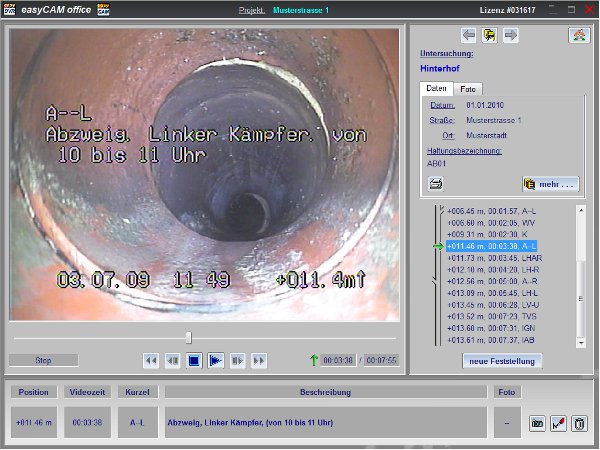Viewport: 600px width, 450px height.
Task: Click the fast forward button
Action: pyautogui.click(x=259, y=360)
